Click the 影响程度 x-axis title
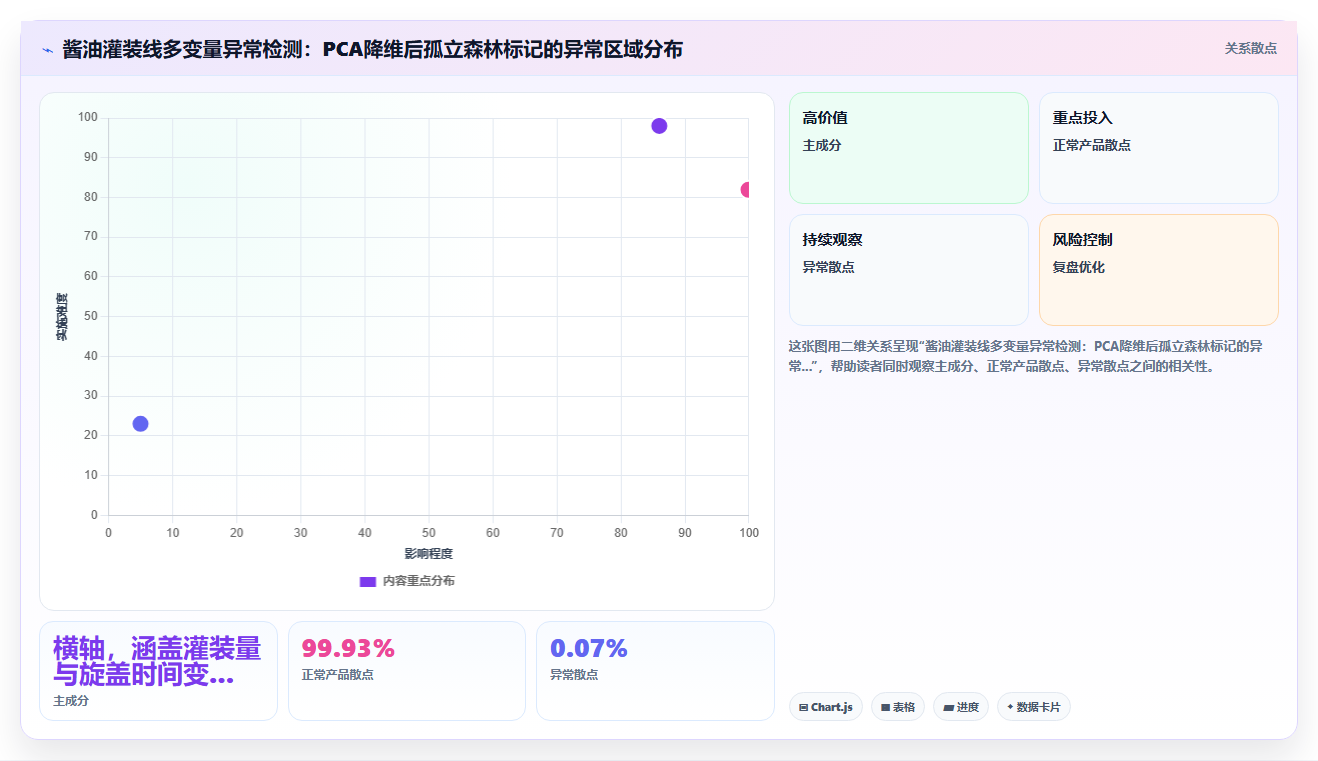This screenshot has height=761, width=1318. coord(429,554)
